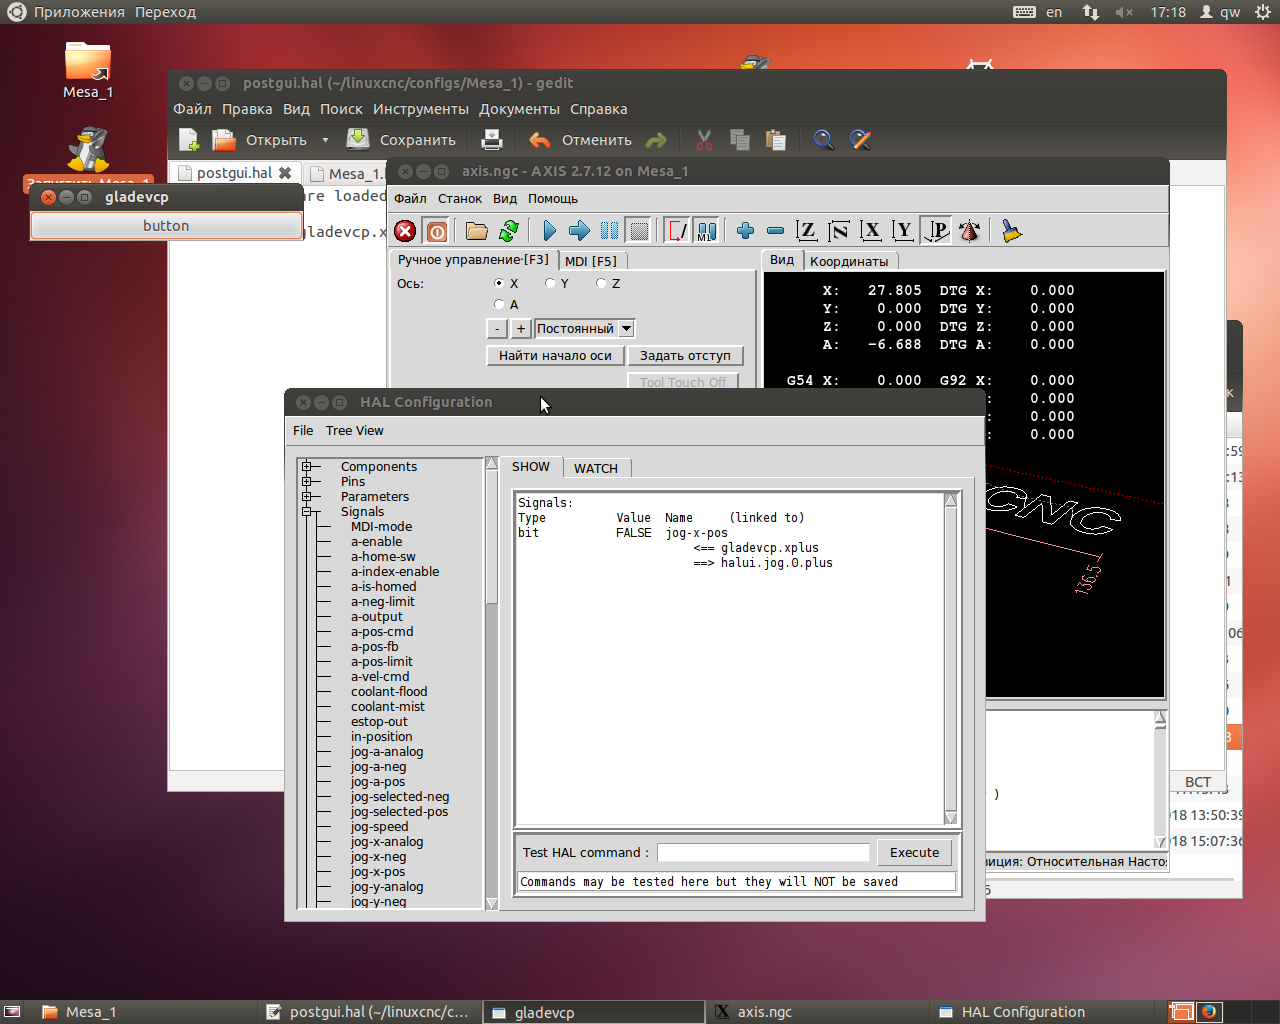Screen dimensions: 1280x1024
Task: Toggle the machine power icon in AXIS
Action: (437, 232)
